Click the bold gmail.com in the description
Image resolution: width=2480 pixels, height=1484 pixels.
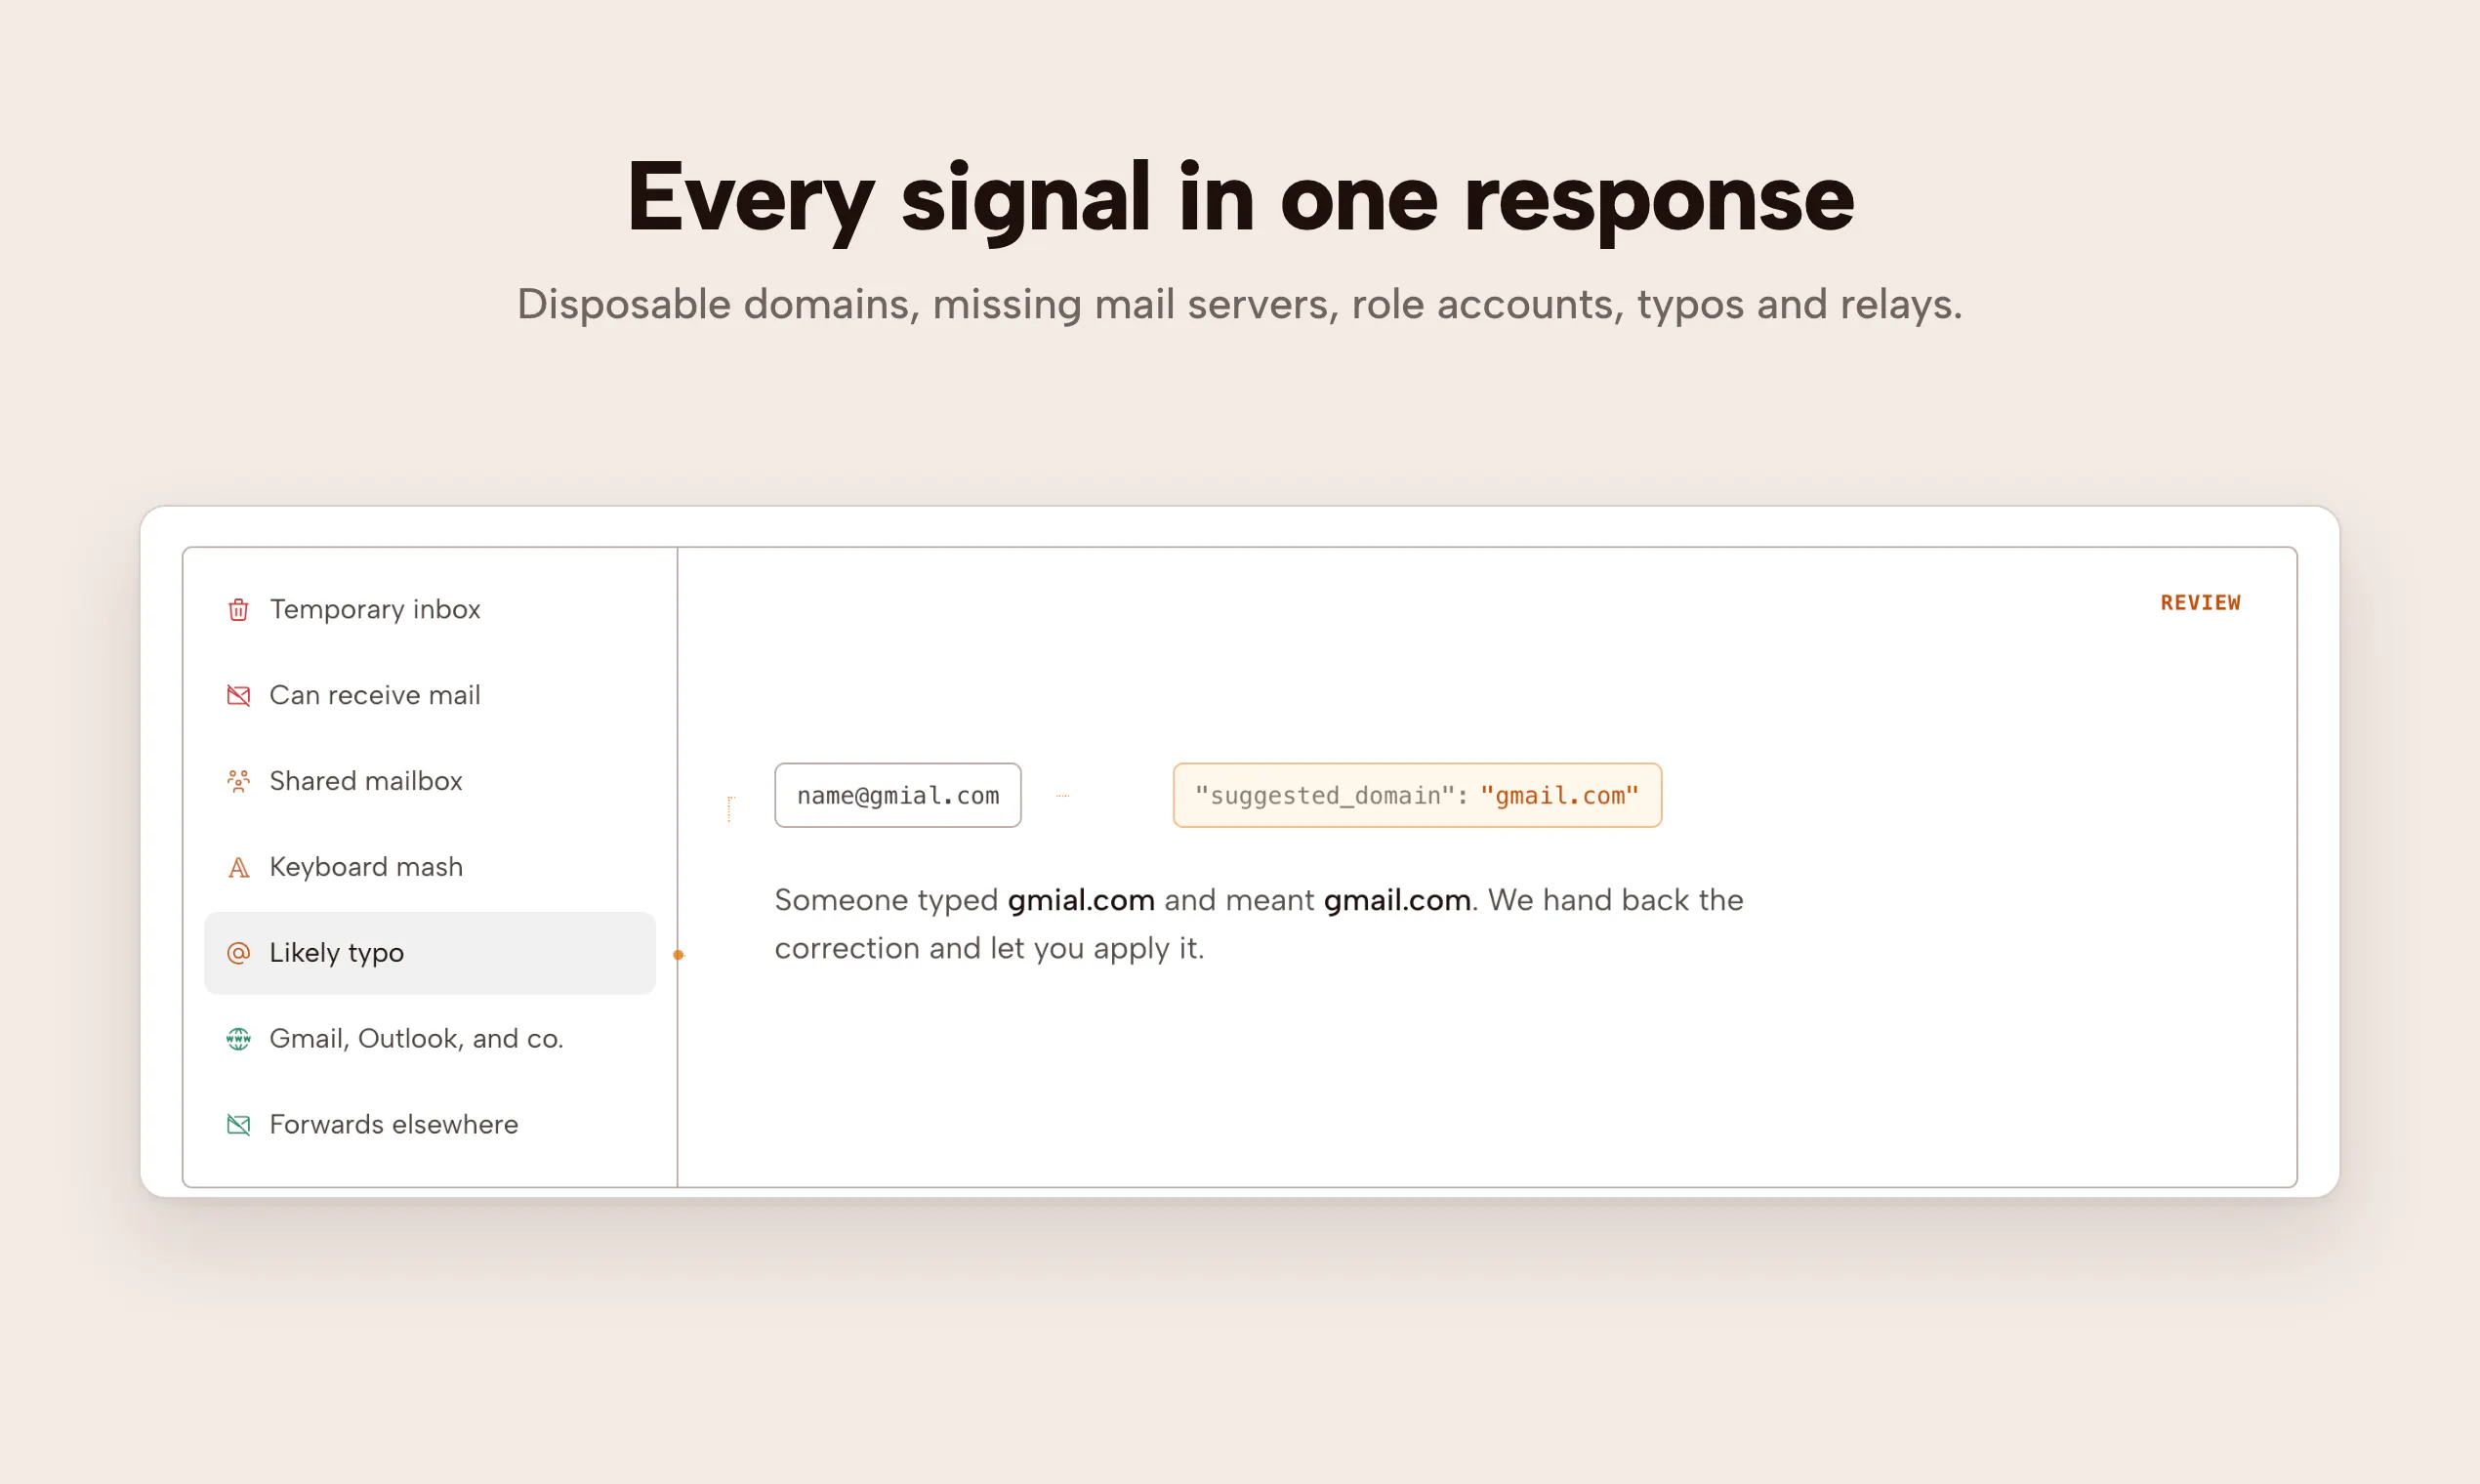(1397, 900)
